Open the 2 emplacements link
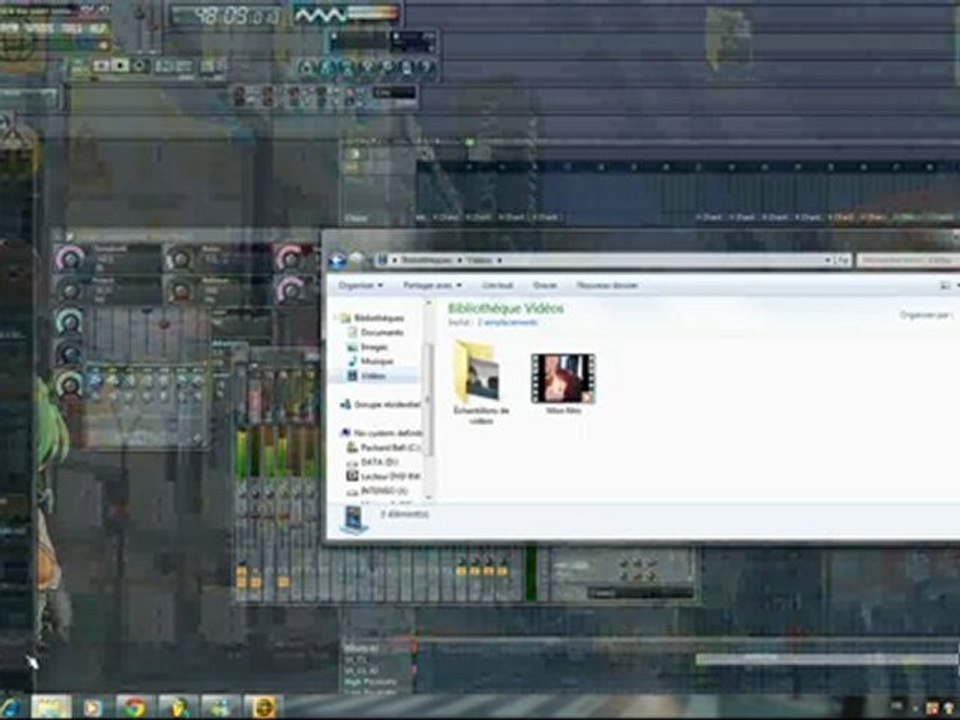The height and width of the screenshot is (720, 960). tap(508, 322)
